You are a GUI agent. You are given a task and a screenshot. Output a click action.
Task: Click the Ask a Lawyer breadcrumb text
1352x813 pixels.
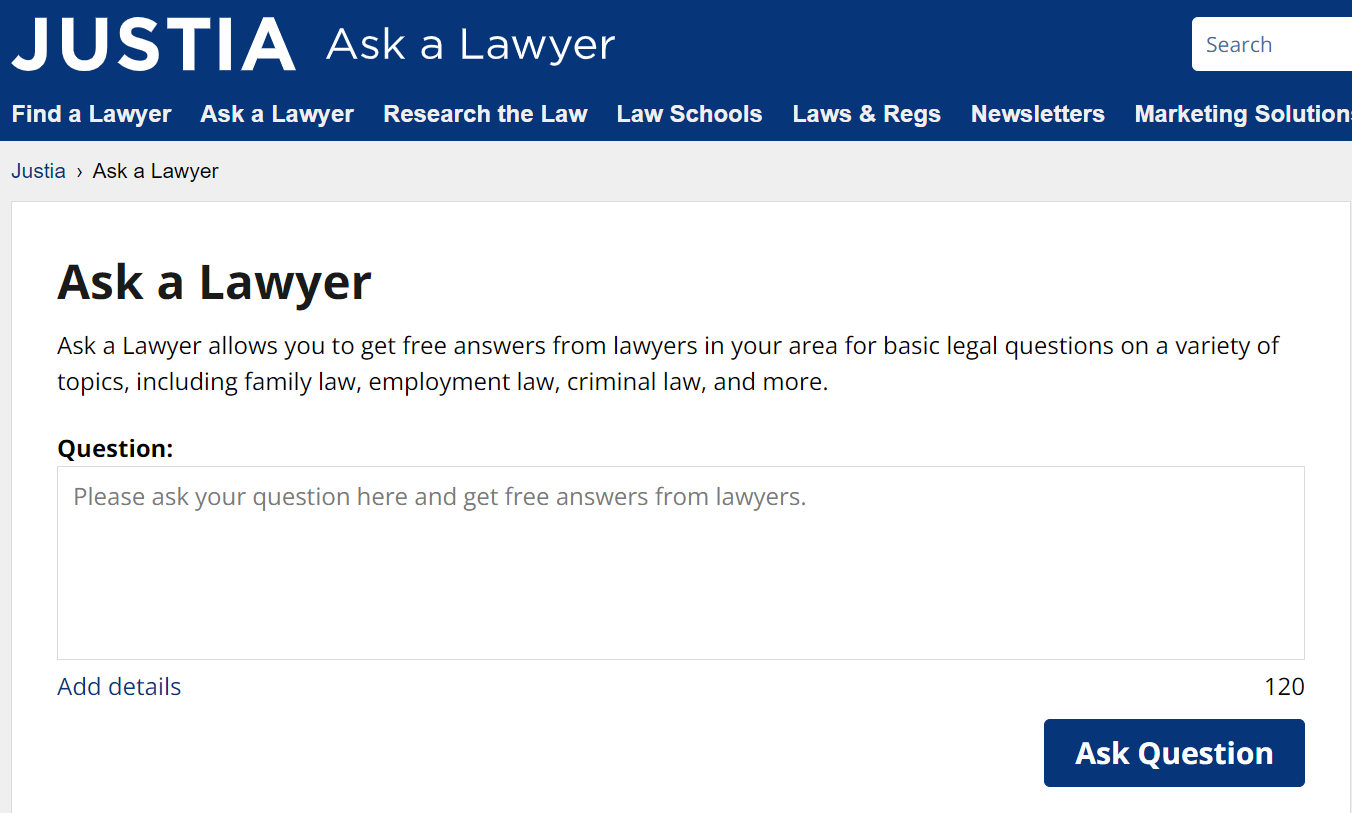[155, 171]
